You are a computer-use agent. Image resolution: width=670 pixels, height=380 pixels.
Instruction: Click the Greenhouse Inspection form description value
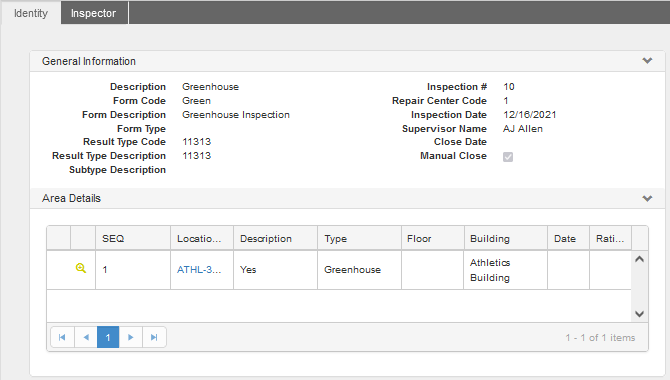click(236, 115)
